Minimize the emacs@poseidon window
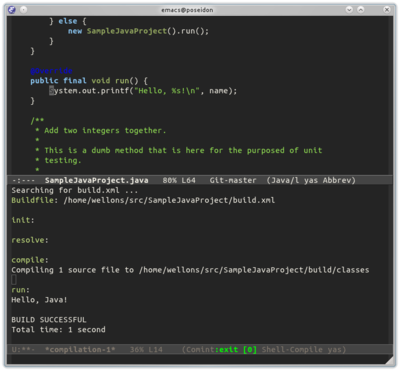This screenshot has width=400, height=371. 349,10
